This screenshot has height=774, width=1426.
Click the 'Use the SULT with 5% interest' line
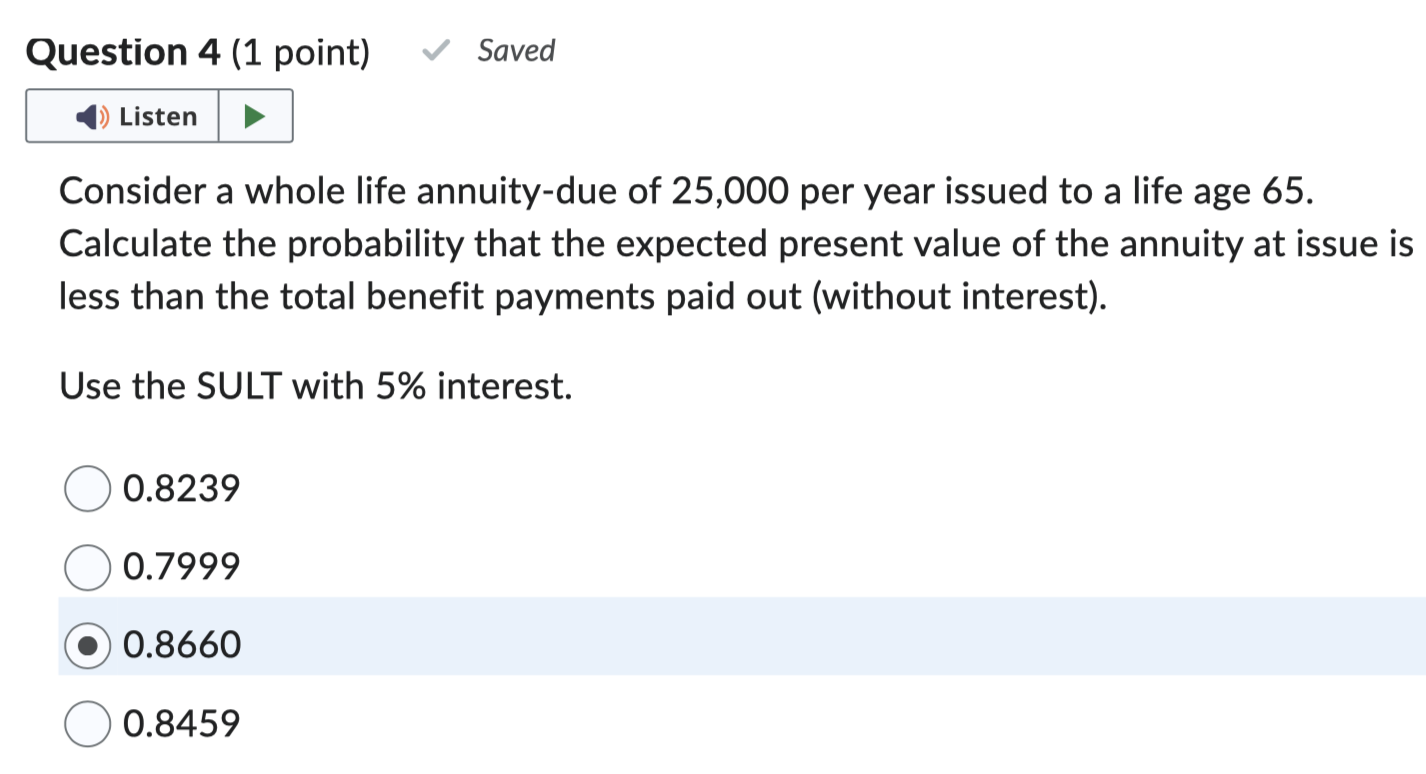[x=316, y=385]
